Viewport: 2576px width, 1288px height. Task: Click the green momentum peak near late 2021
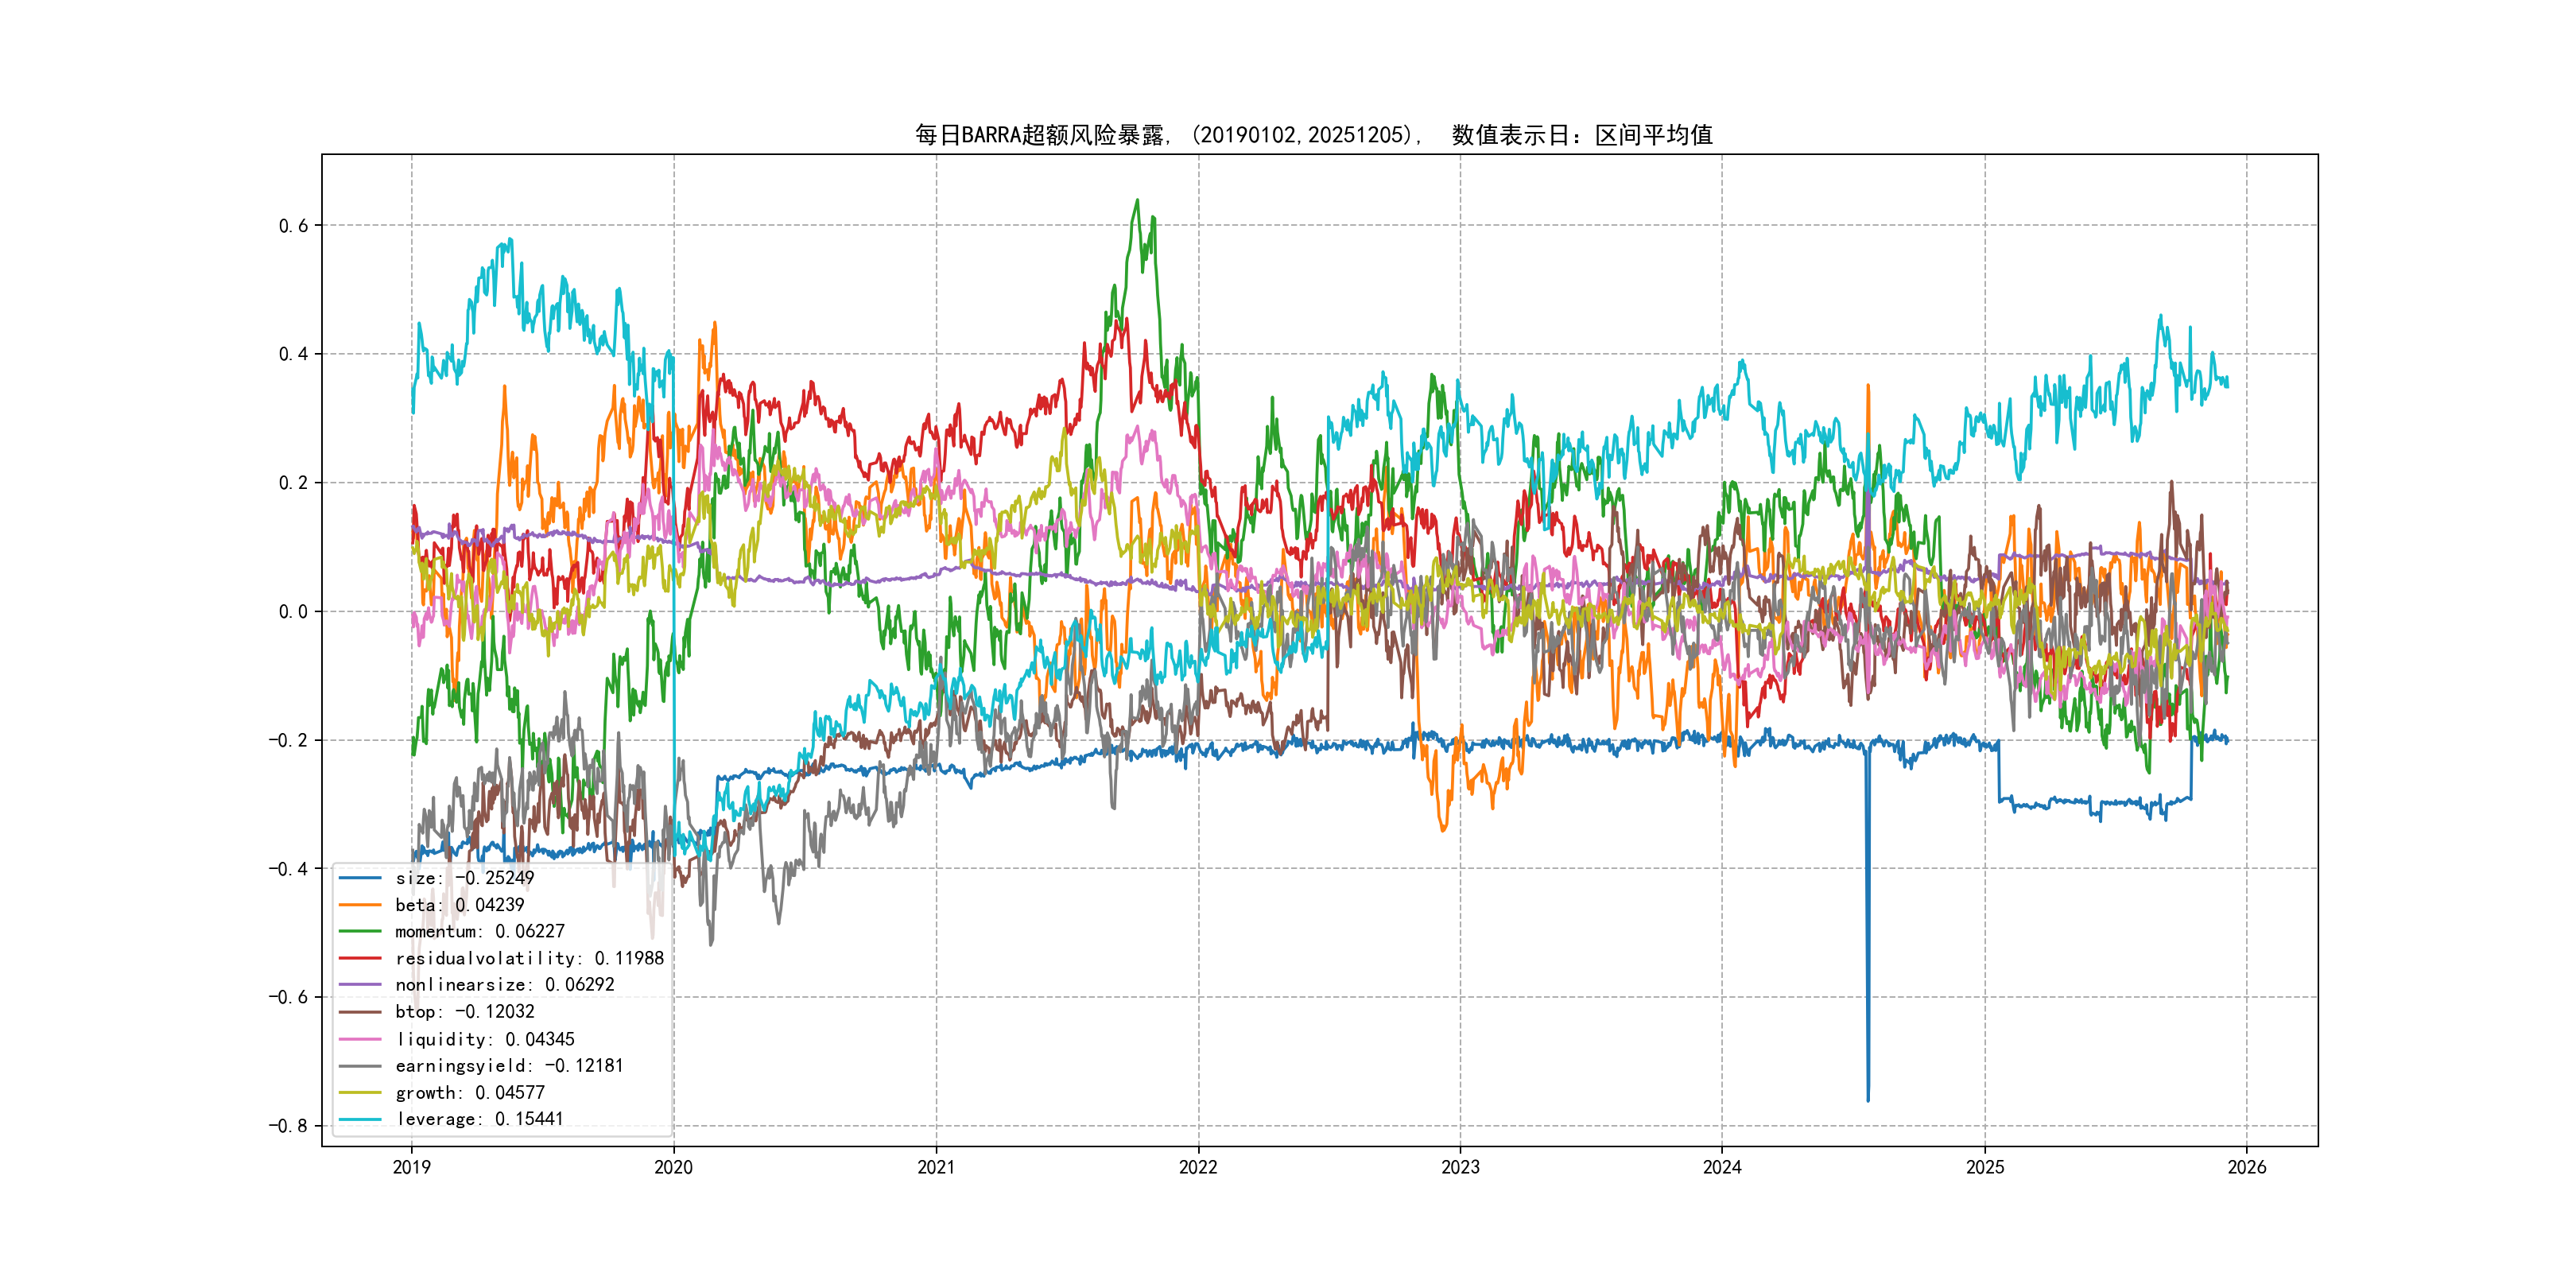(x=1137, y=201)
